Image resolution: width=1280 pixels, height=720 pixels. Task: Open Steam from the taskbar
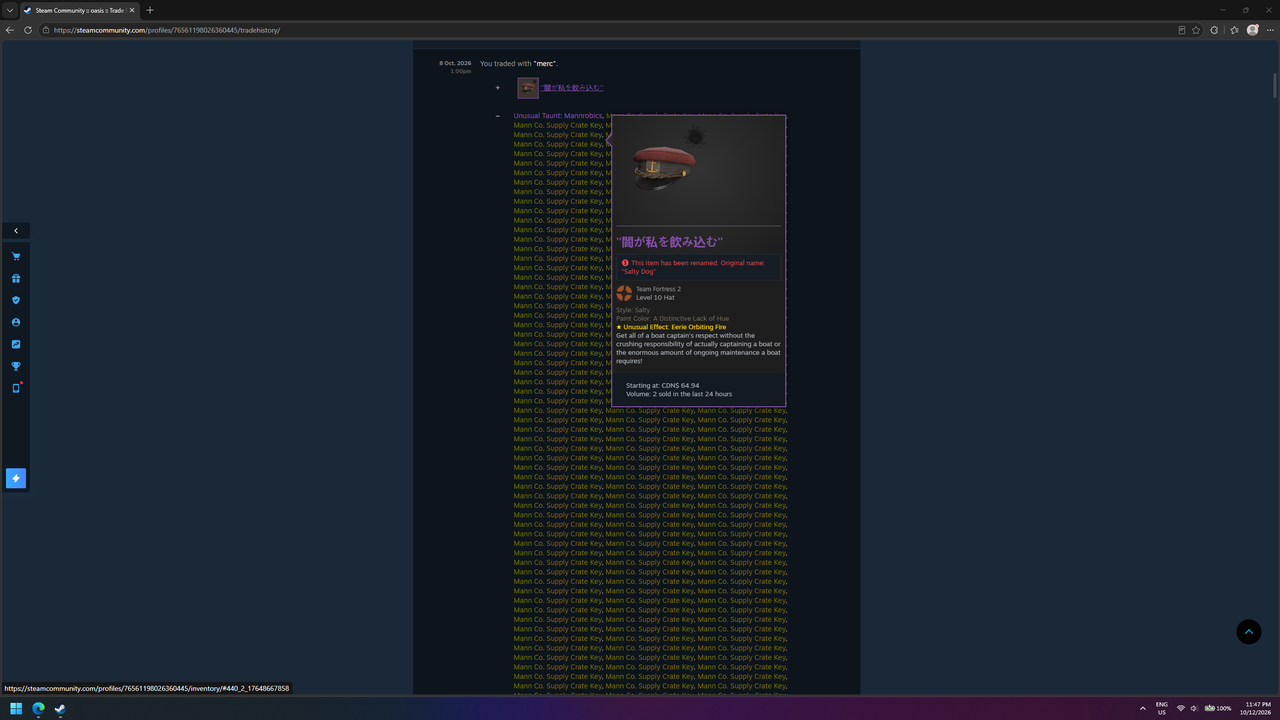coord(60,708)
